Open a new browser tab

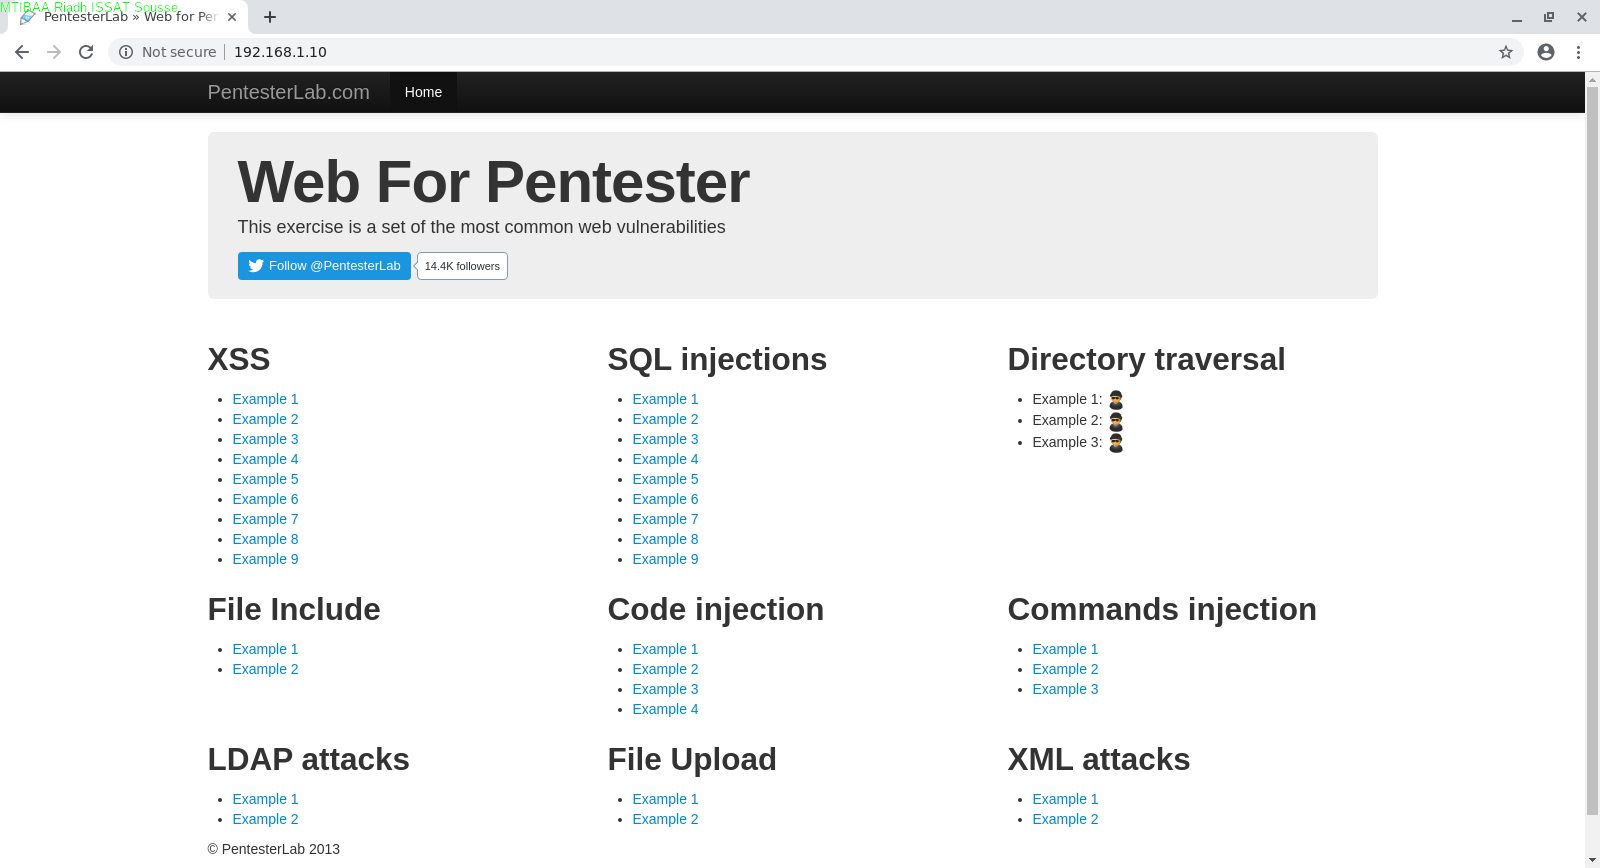(270, 17)
